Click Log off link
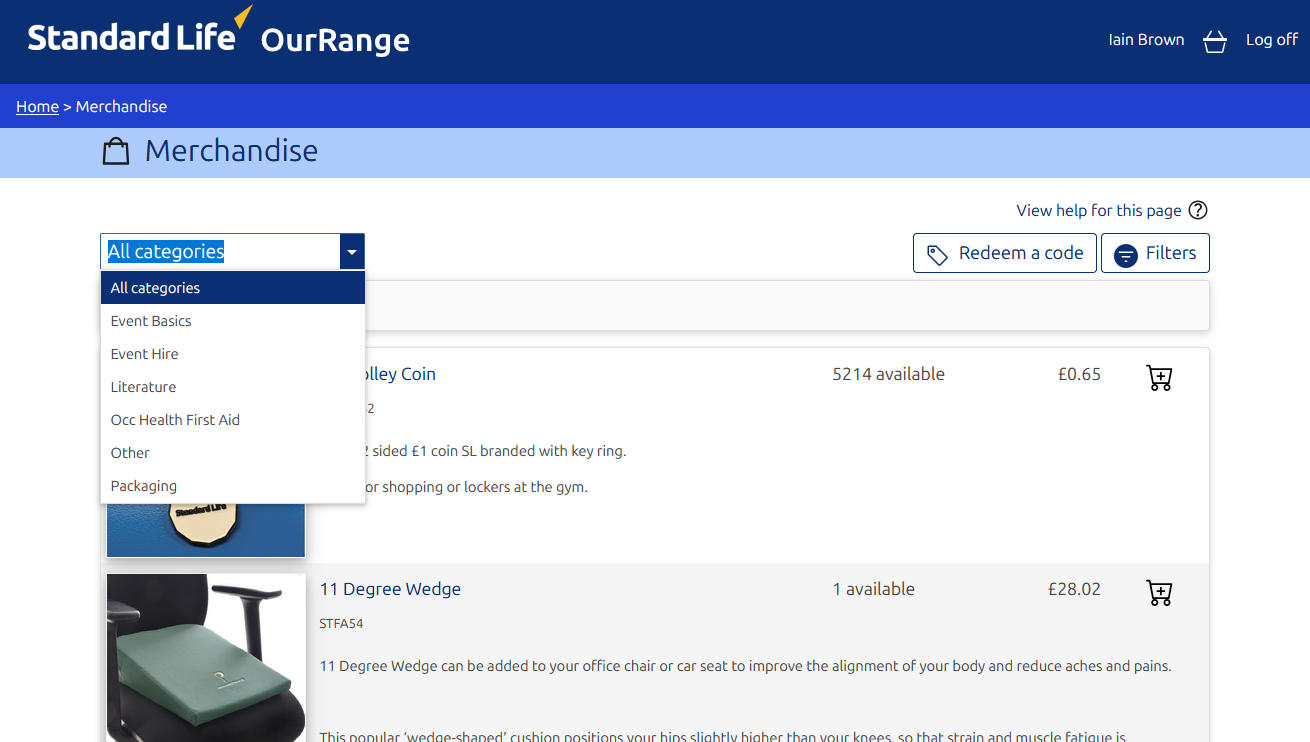Screen dimensions: 1310x742 (x=1271, y=40)
